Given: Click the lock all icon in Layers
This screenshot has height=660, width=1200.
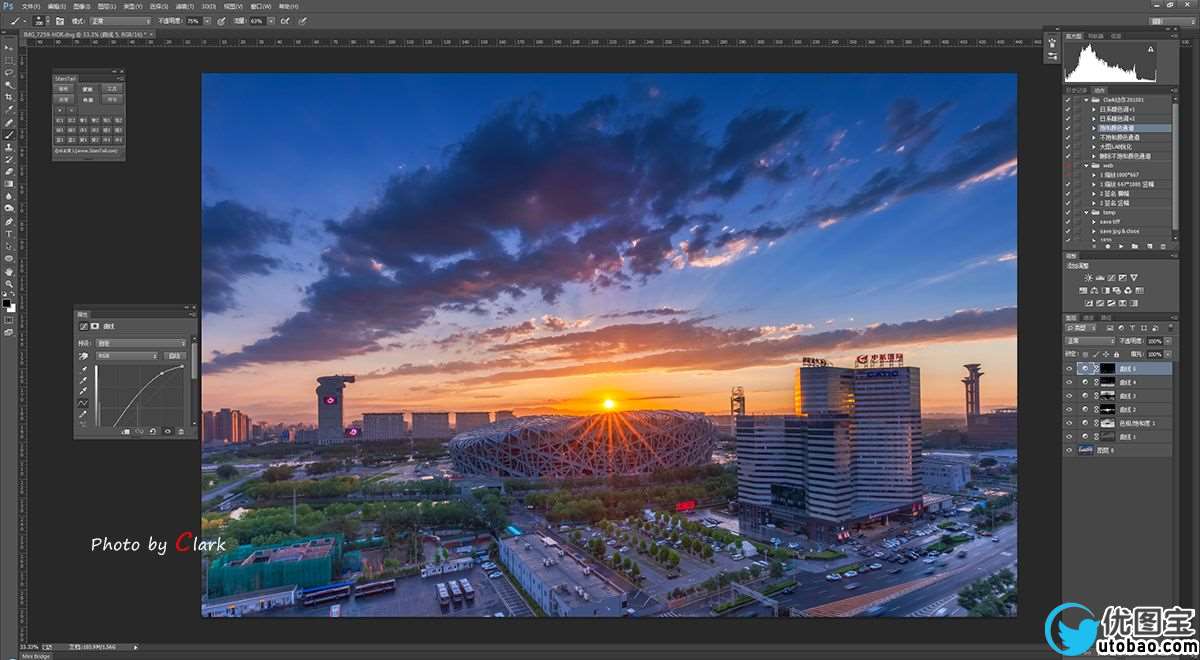Looking at the screenshot, I should click(x=1117, y=354).
